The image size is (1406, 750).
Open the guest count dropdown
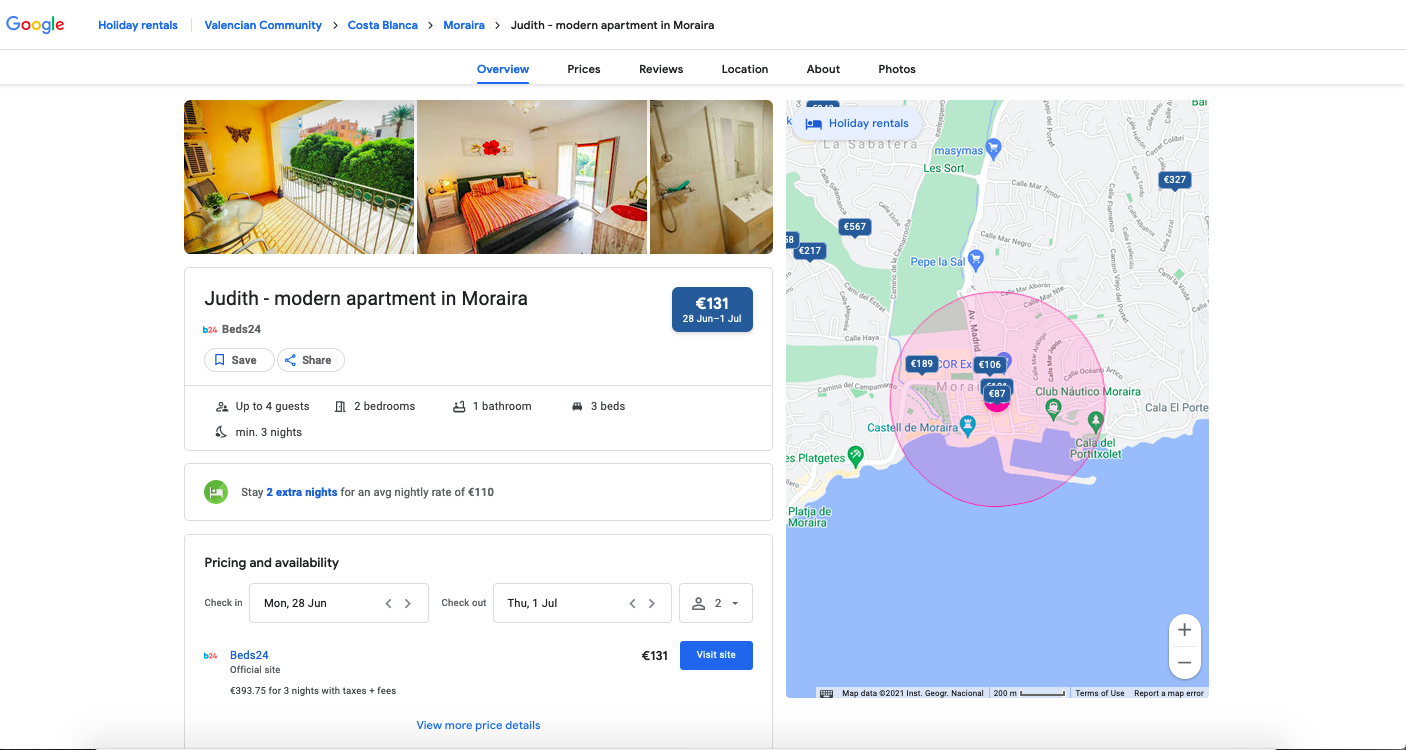716,603
